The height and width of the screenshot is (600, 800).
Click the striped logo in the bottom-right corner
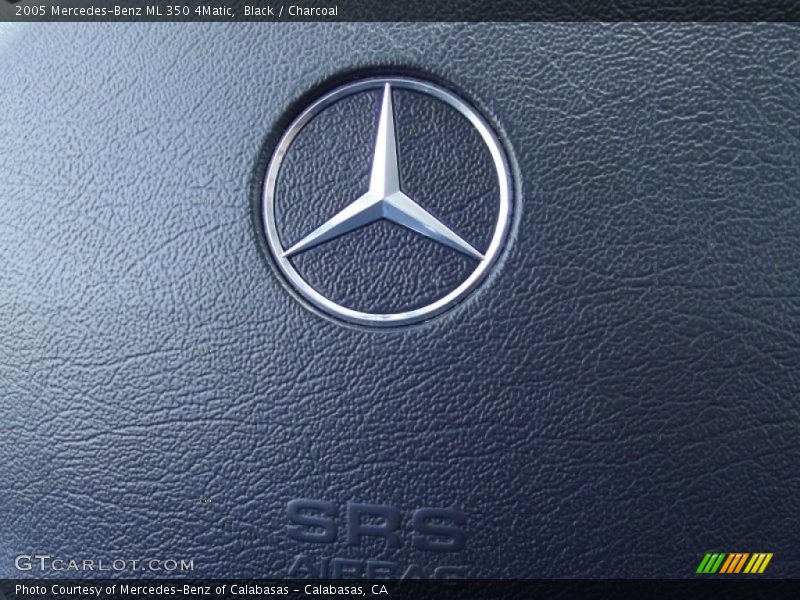(734, 563)
